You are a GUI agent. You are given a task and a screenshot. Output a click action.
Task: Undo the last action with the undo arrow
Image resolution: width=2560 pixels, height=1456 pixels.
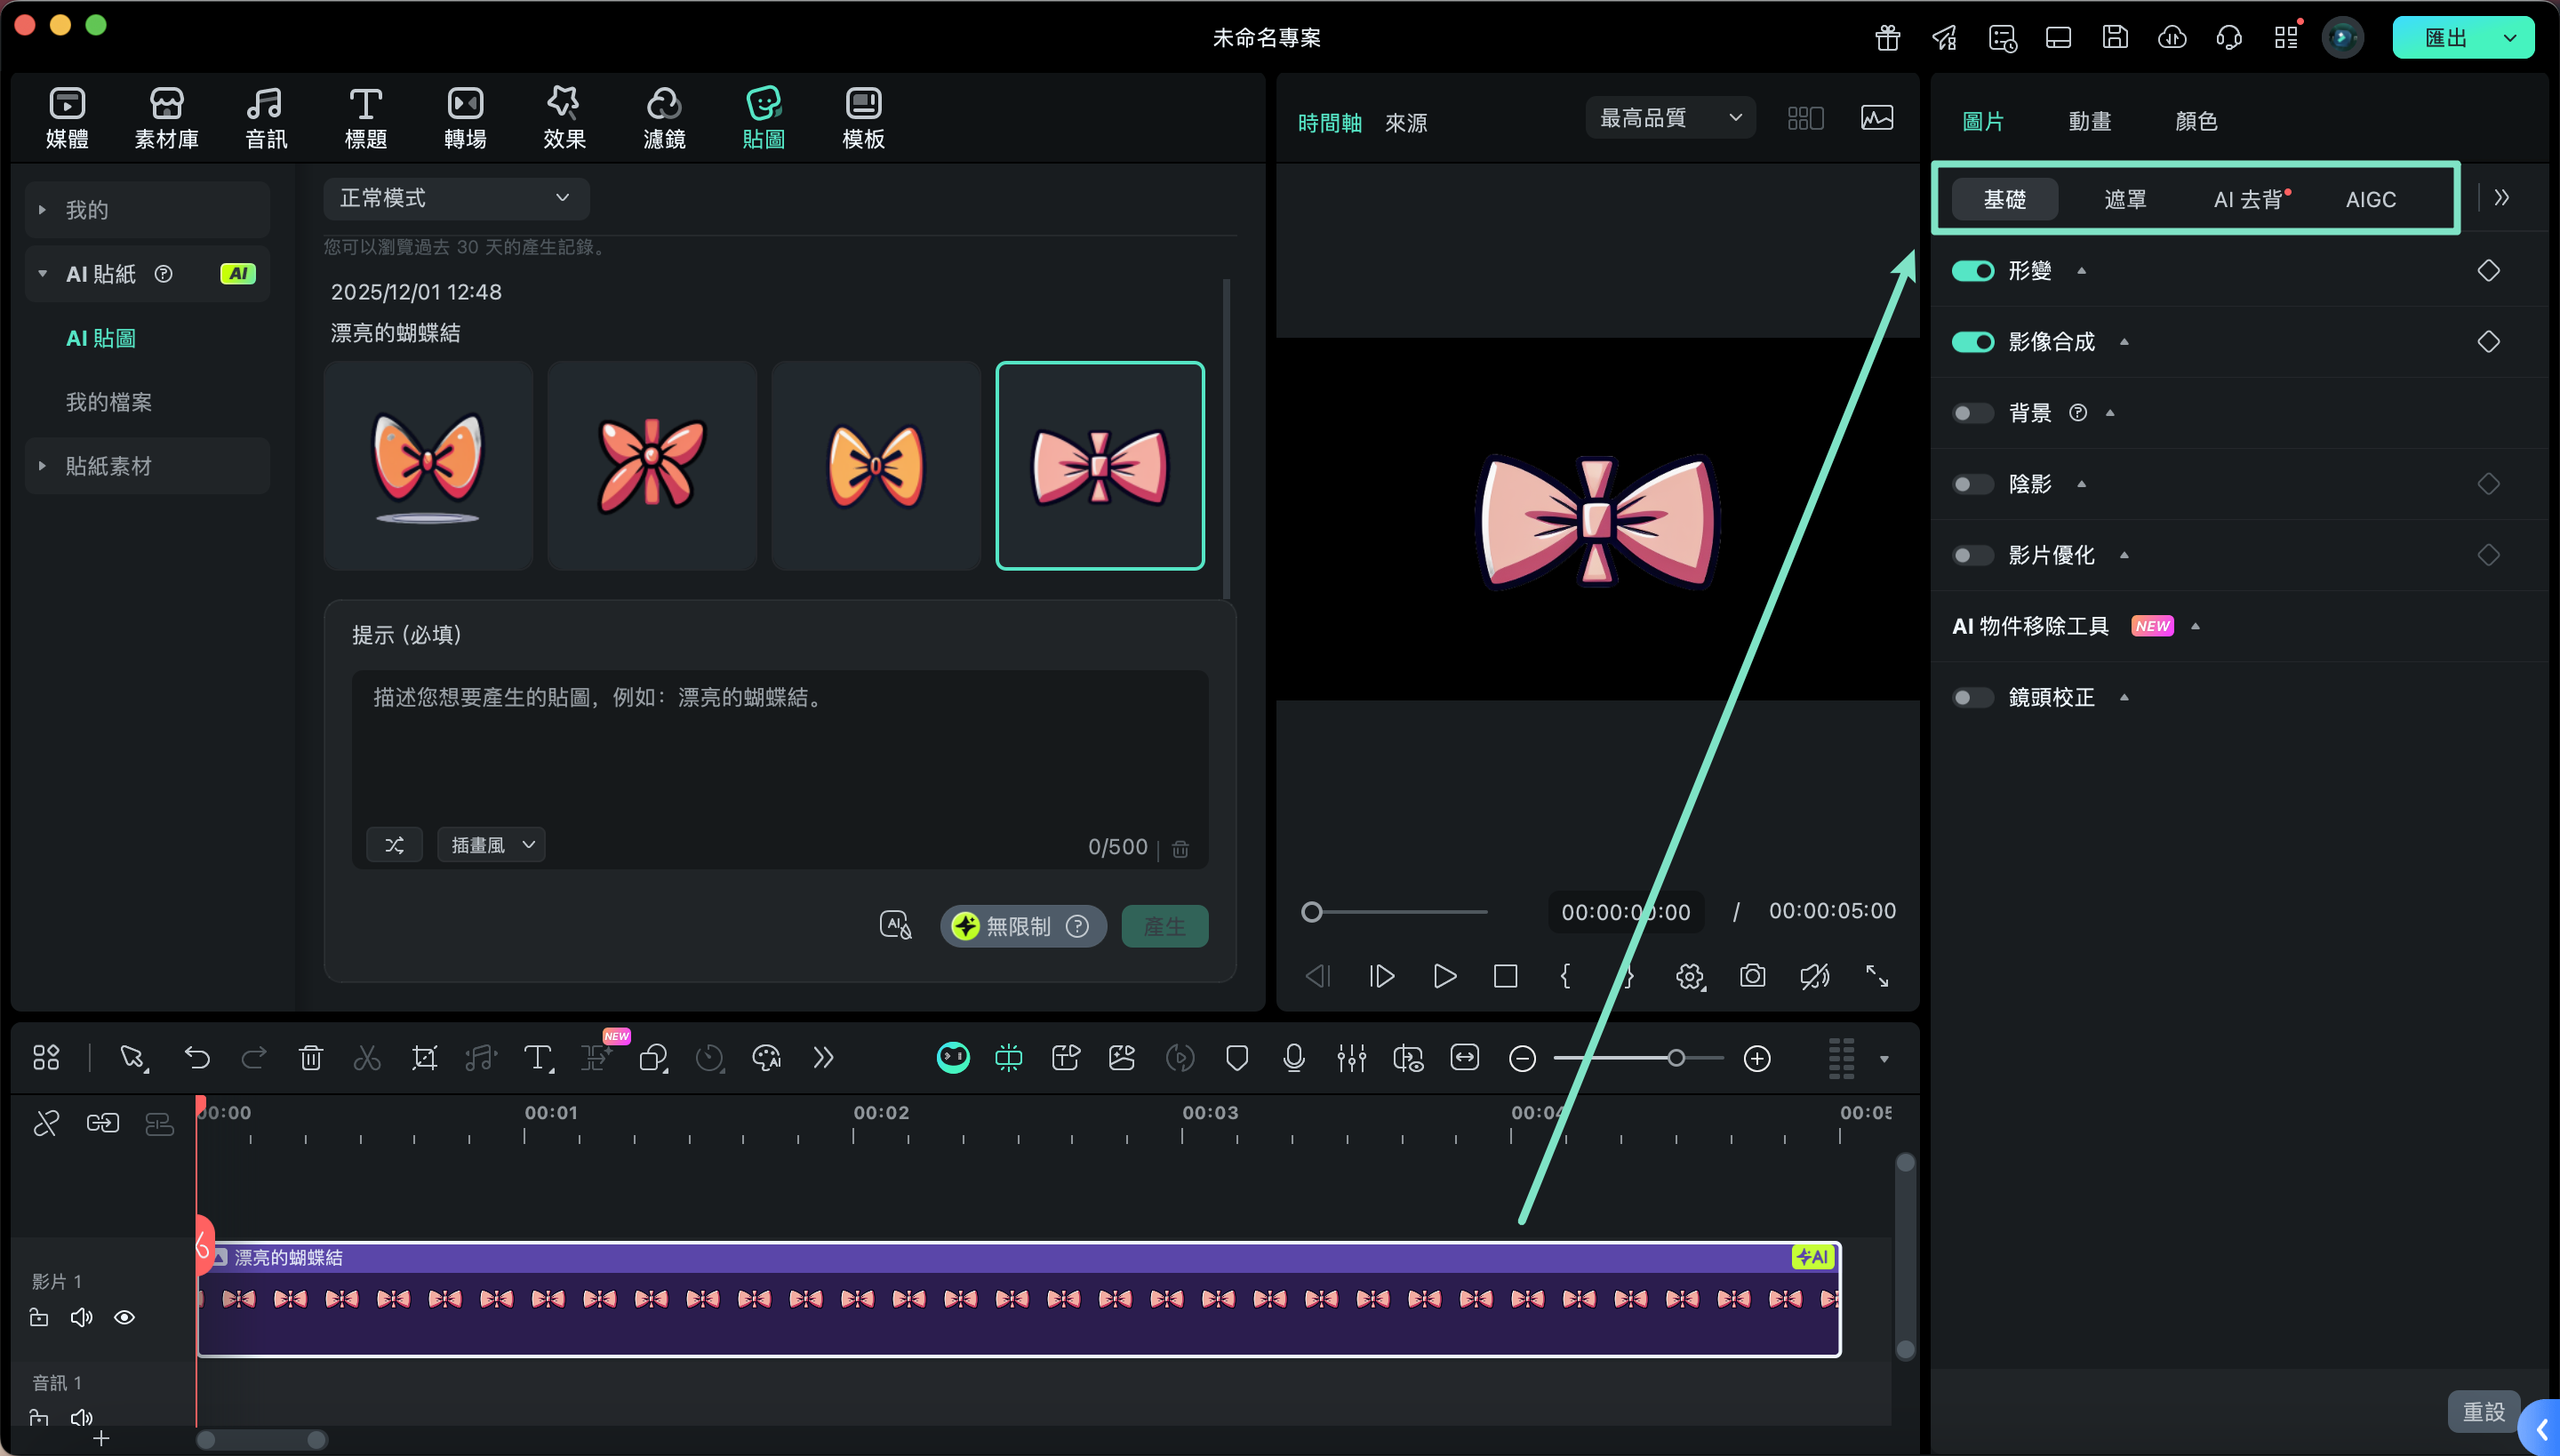click(197, 1058)
